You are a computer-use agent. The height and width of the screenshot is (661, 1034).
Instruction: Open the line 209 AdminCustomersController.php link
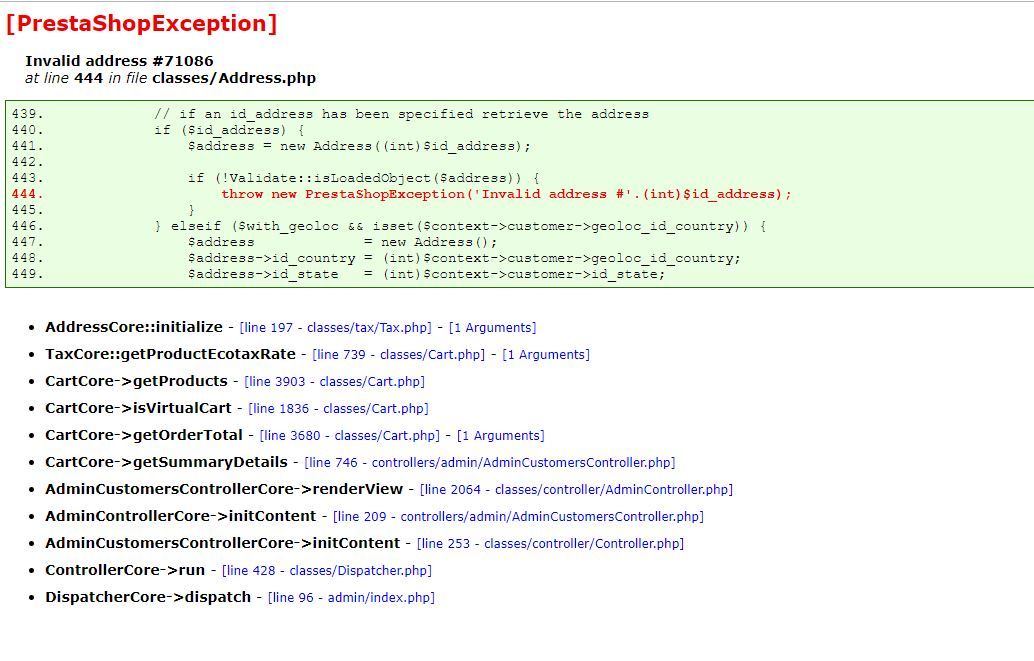click(518, 517)
